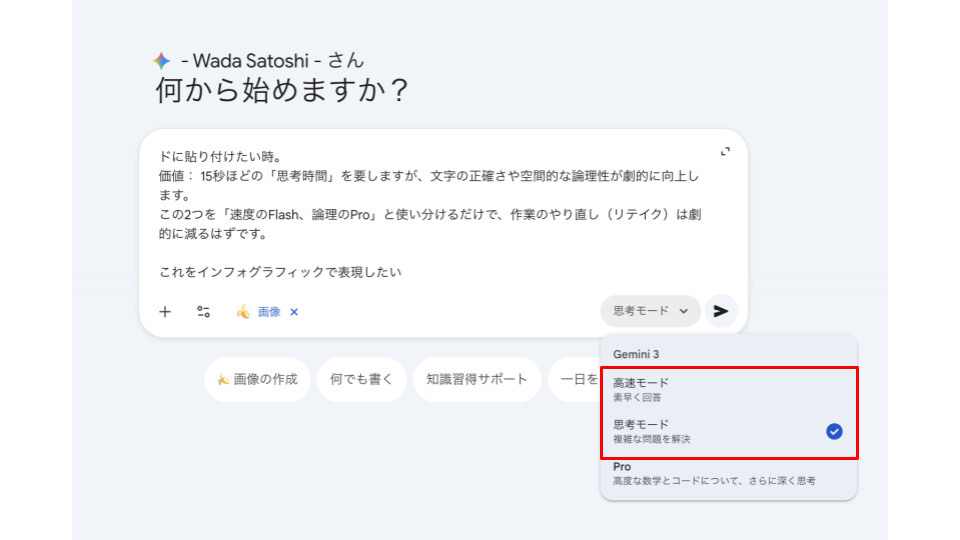Click the plus icon to add attachment

(165, 312)
